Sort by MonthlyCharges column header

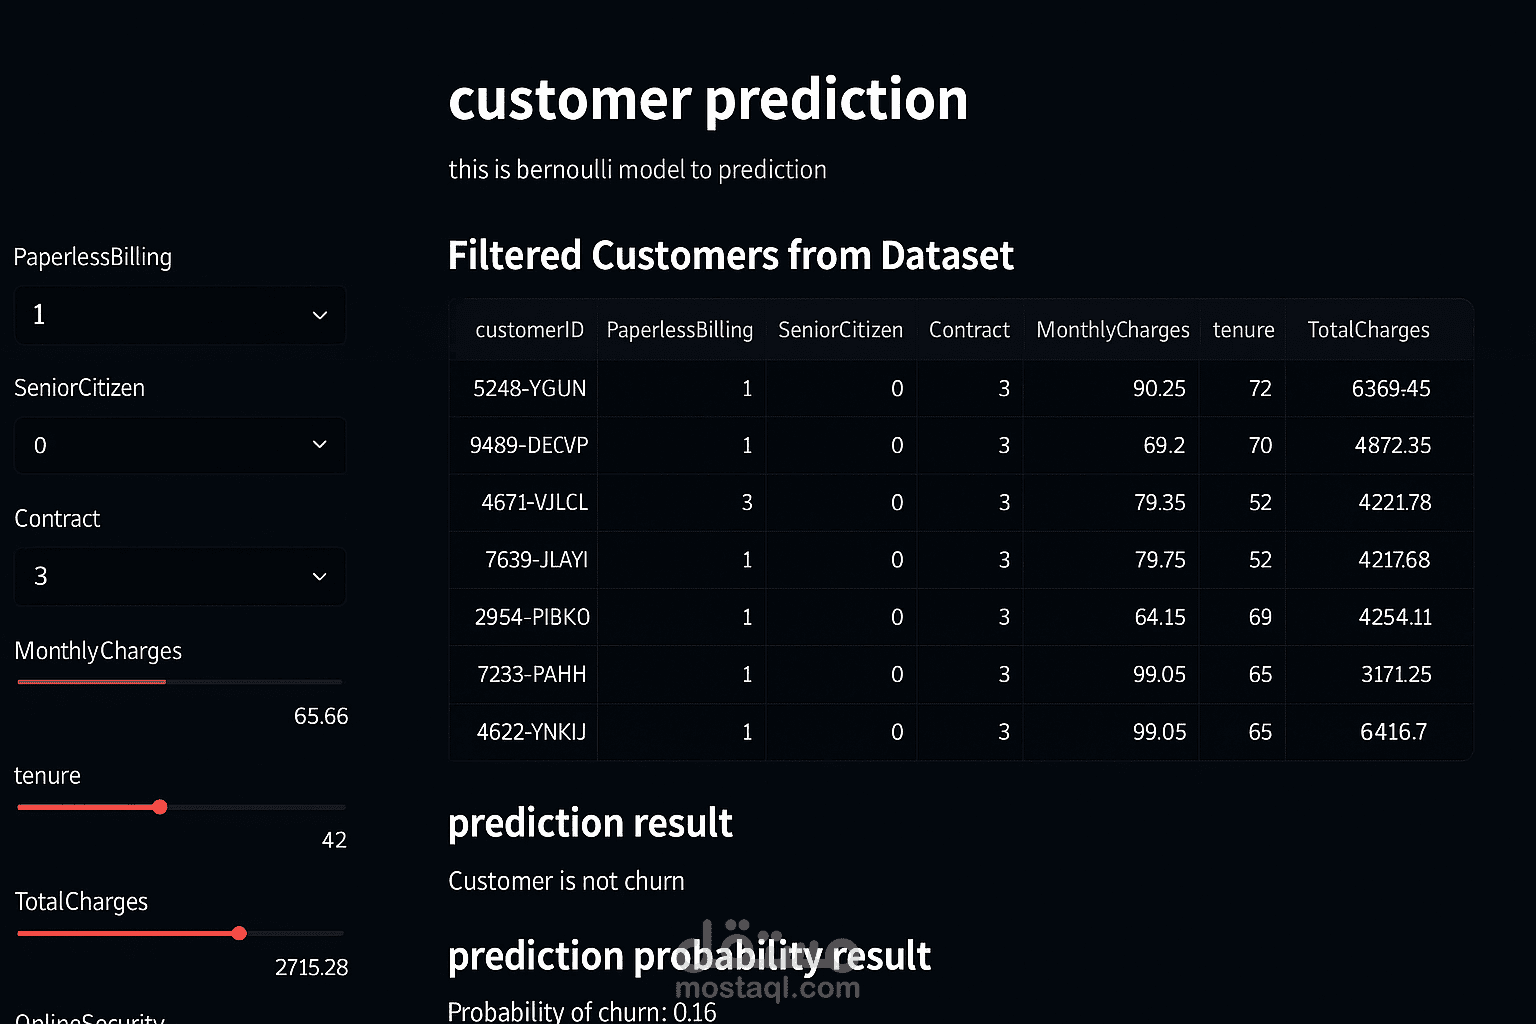point(1112,330)
